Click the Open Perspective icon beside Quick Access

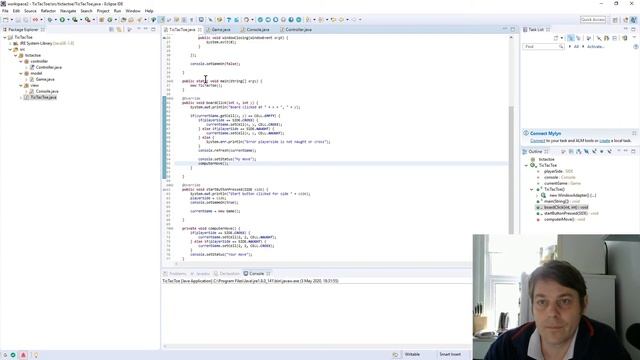pos(615,20)
